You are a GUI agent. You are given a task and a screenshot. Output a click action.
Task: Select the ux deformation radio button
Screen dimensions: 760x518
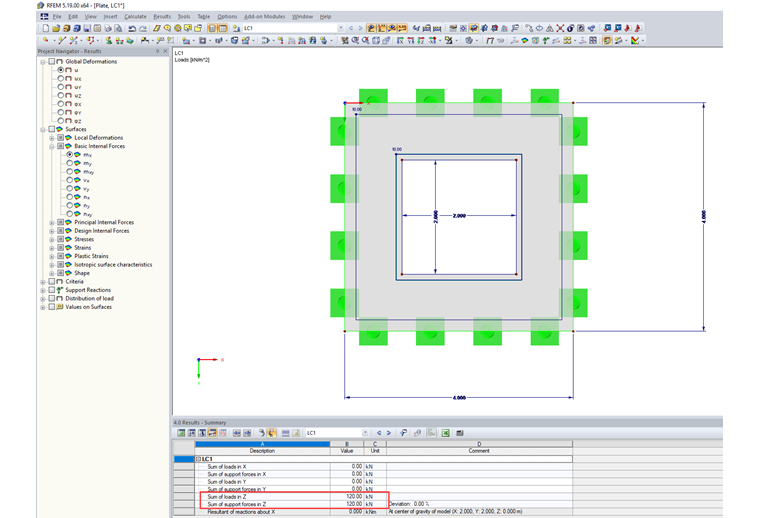pyautogui.click(x=61, y=78)
